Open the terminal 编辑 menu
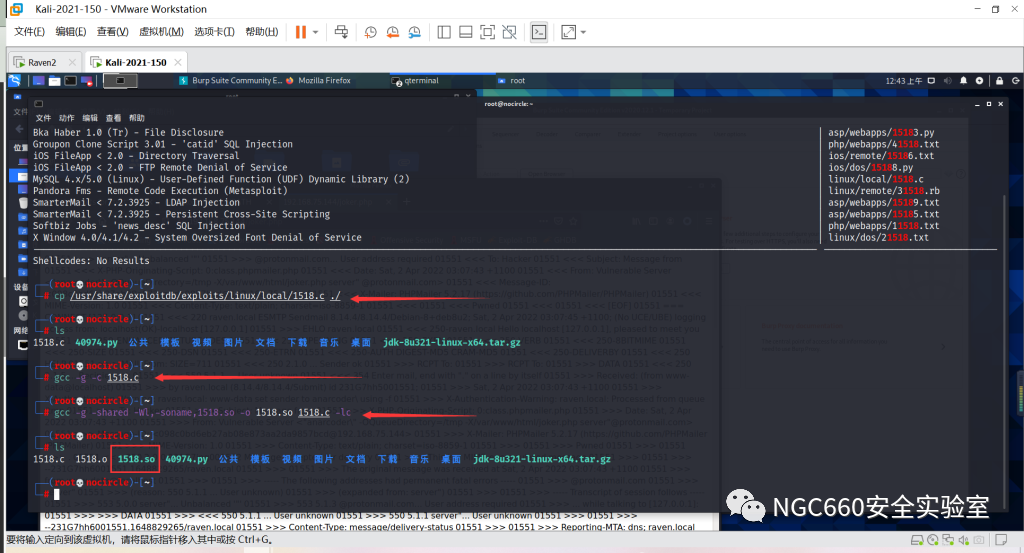This screenshot has height=553, width=1024. click(x=90, y=118)
